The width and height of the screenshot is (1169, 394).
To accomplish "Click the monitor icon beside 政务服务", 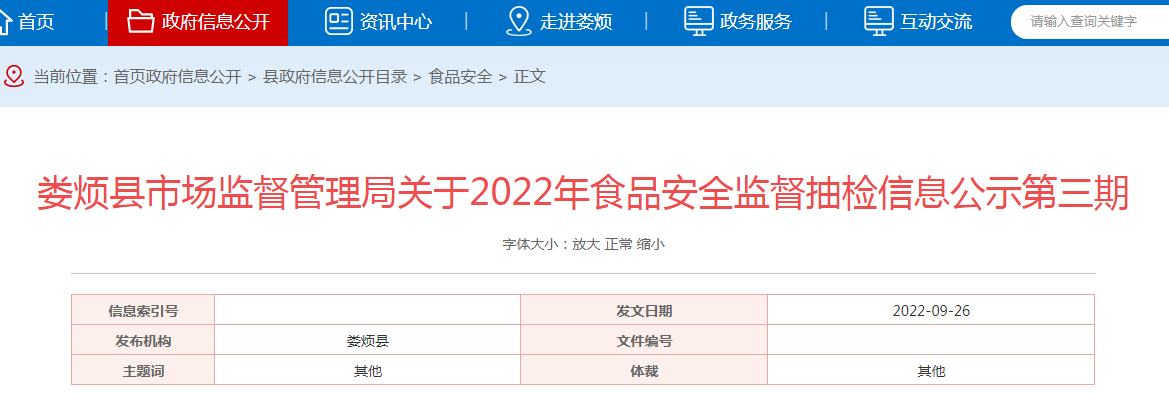I will (699, 21).
